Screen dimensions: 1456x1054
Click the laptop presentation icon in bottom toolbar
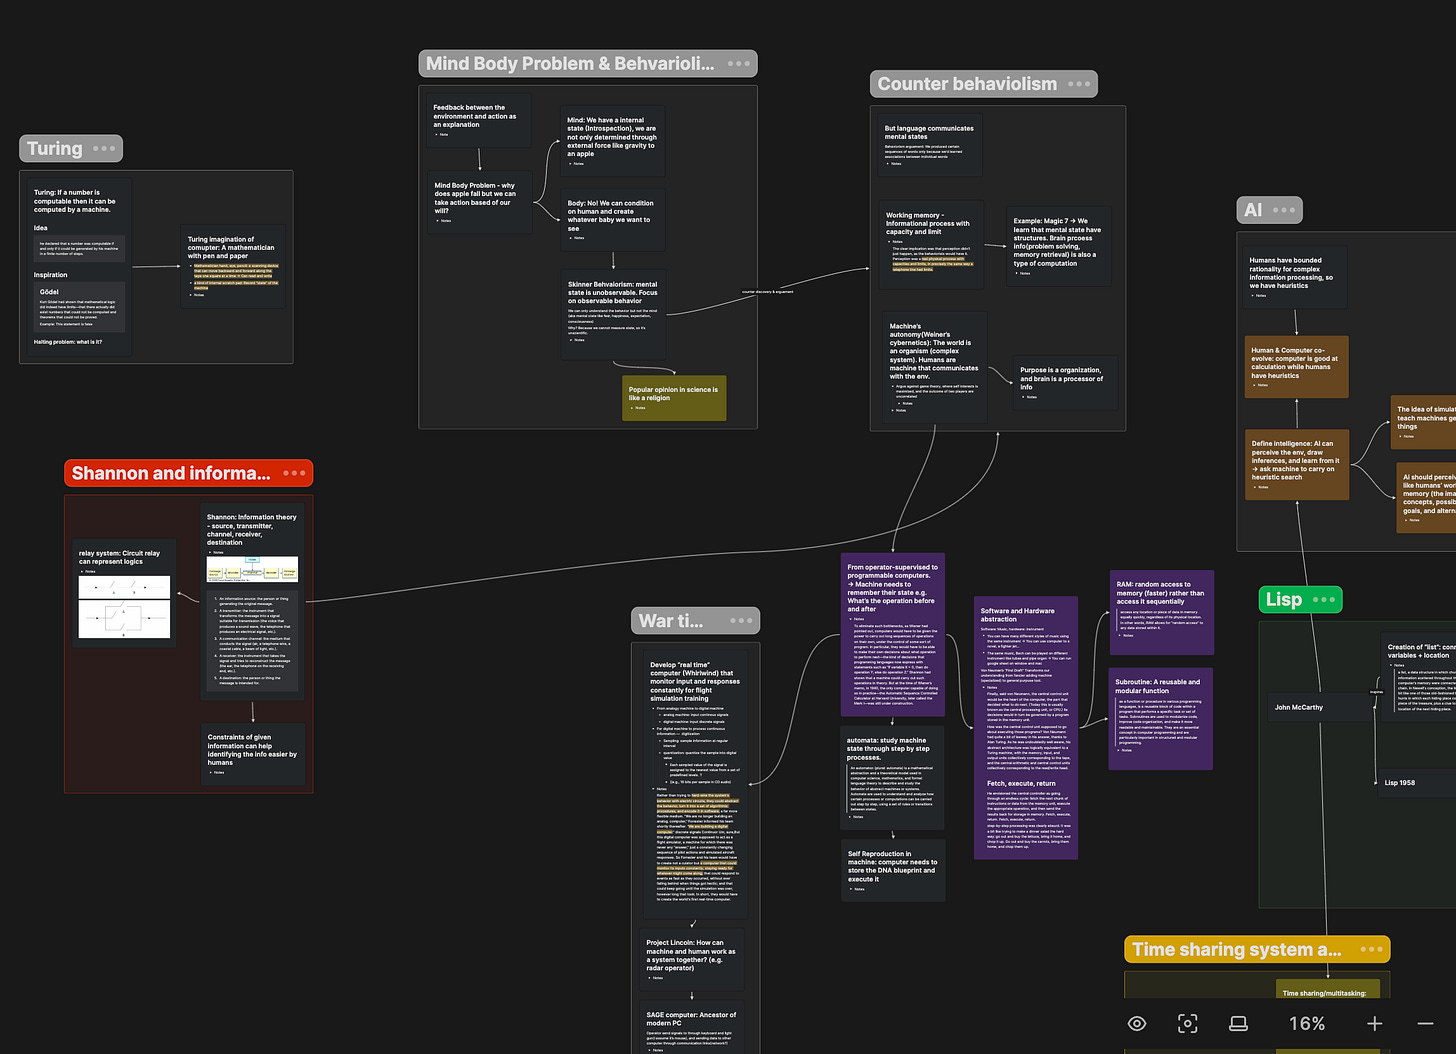click(x=1238, y=1023)
